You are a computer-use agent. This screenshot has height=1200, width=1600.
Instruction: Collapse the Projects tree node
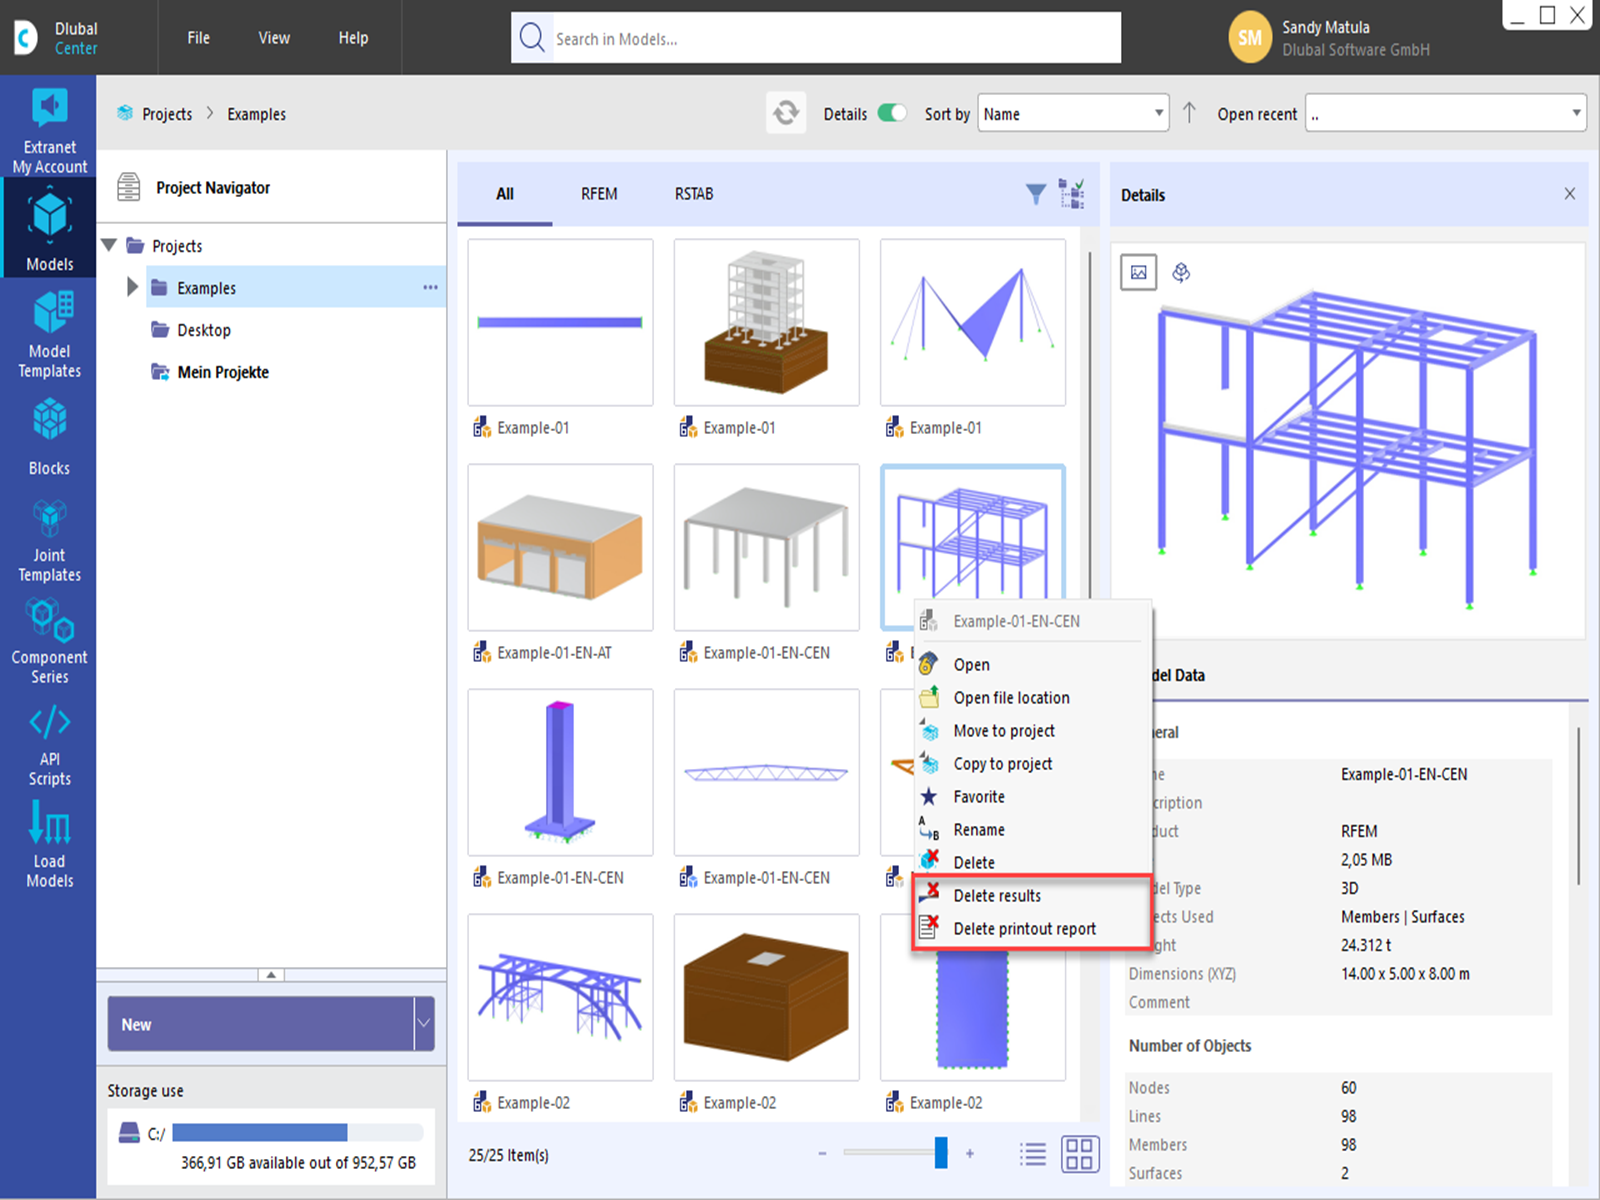[x=110, y=245]
